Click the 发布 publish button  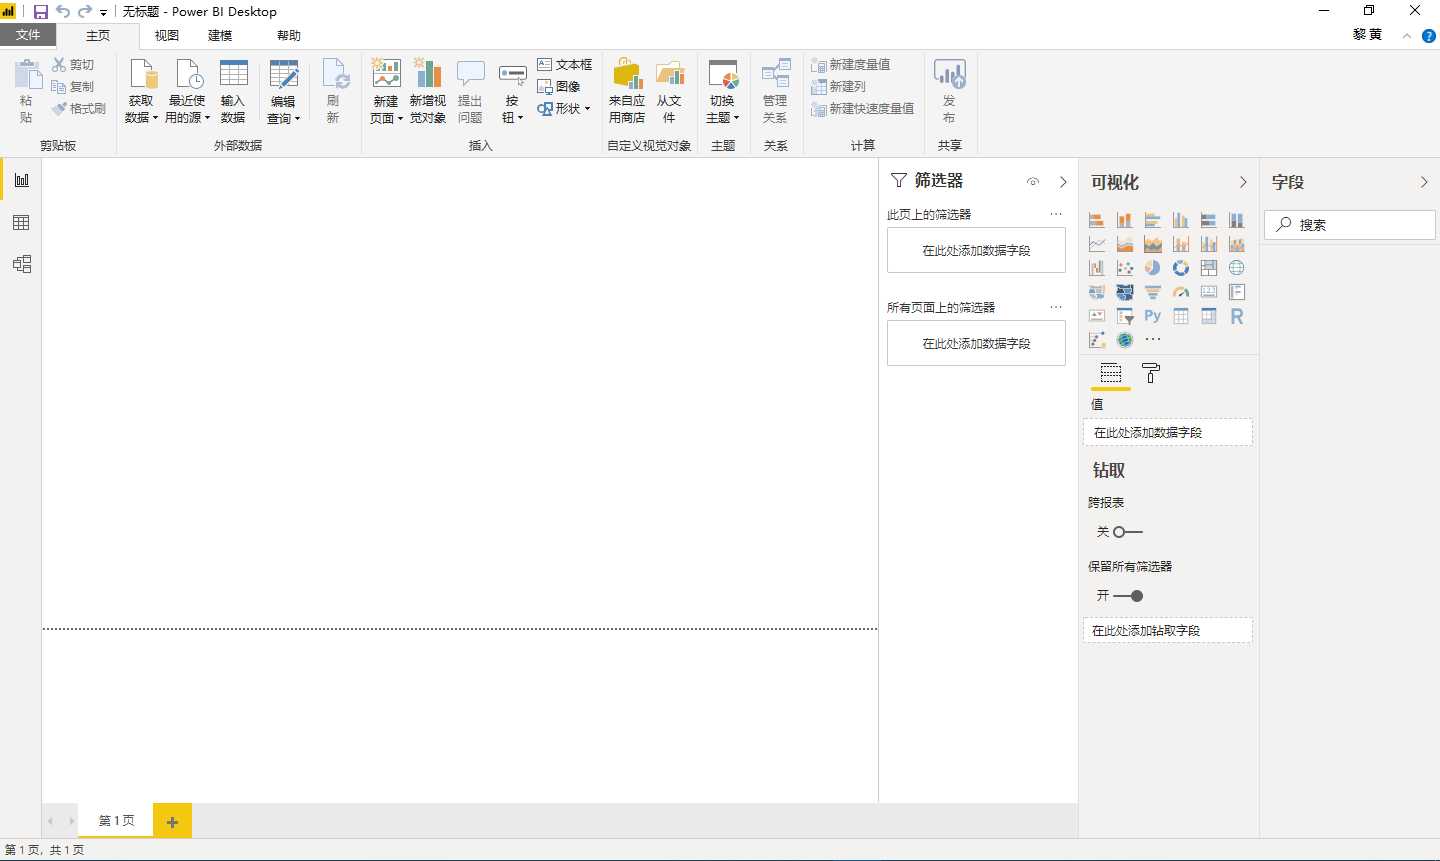coord(949,91)
